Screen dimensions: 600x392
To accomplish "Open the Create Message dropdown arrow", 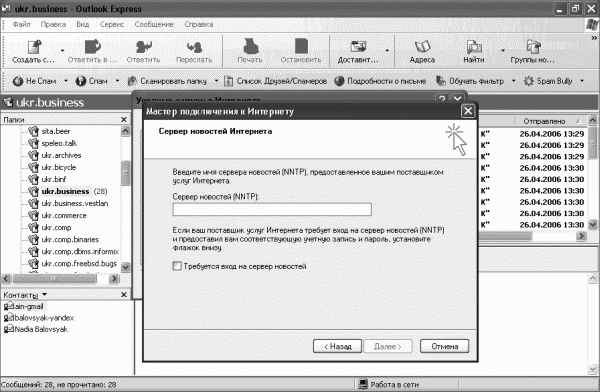I will click(x=62, y=50).
